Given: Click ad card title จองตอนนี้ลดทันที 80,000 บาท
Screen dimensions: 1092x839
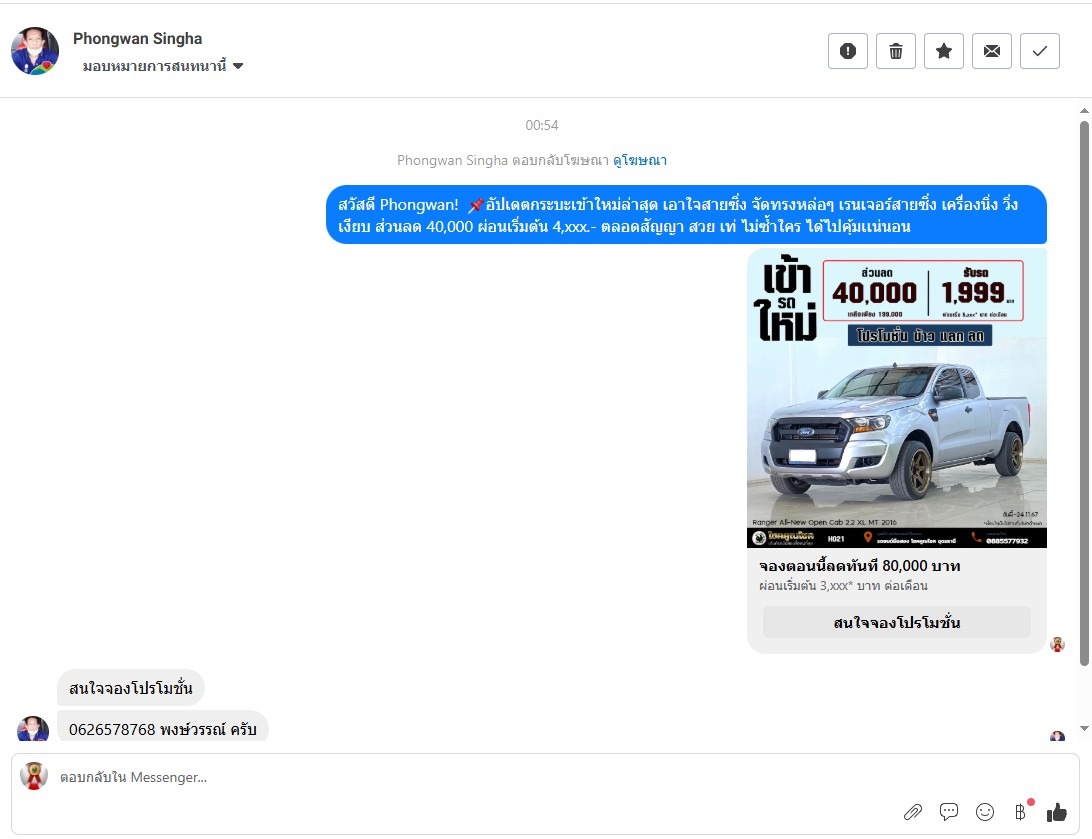Looking at the screenshot, I should pos(859,565).
